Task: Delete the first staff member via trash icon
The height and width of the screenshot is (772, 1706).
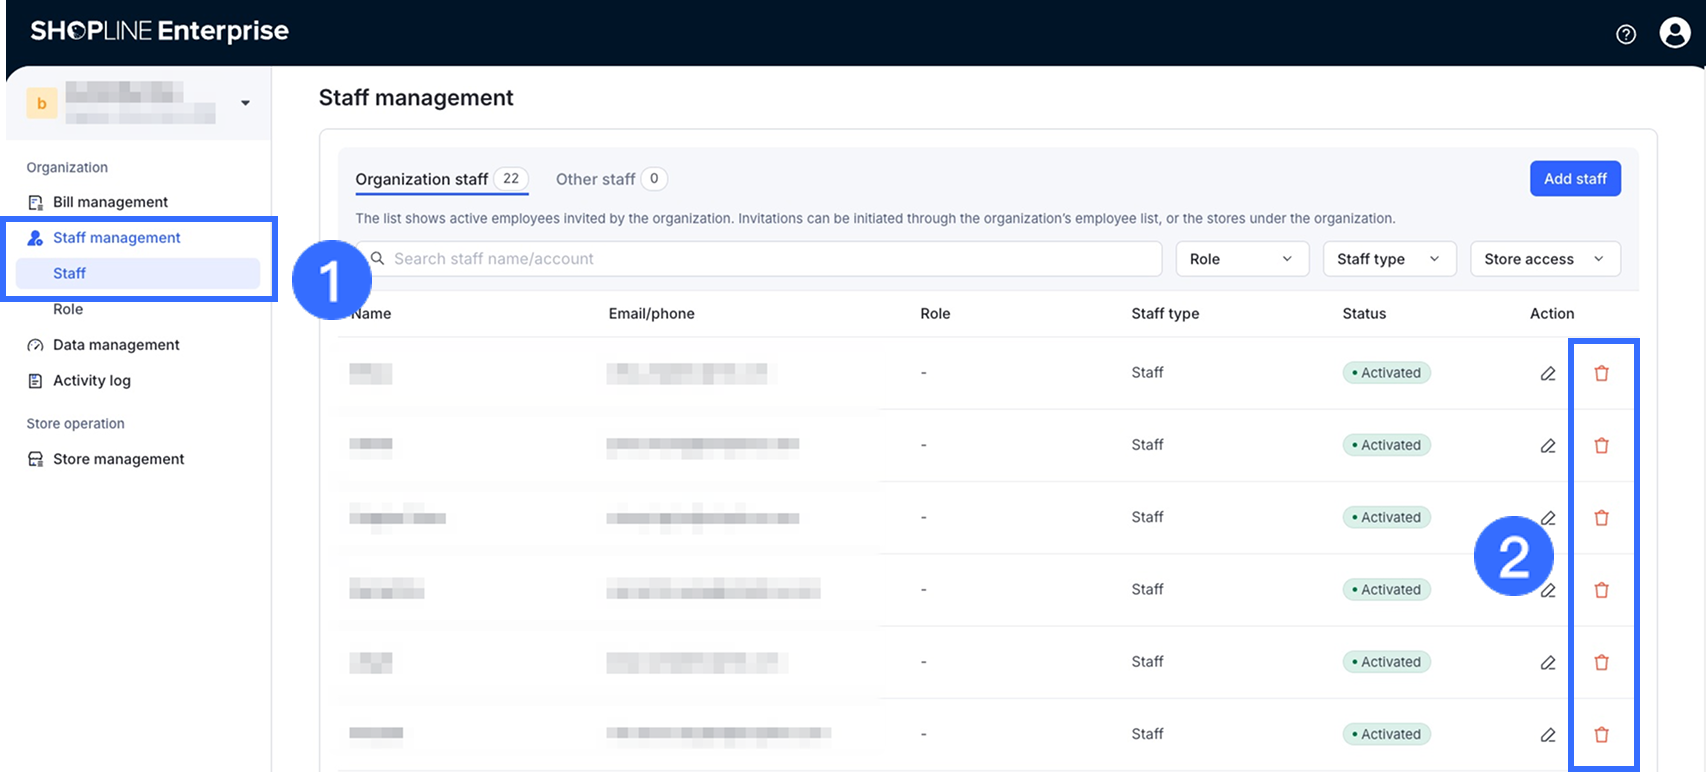Action: tap(1601, 373)
